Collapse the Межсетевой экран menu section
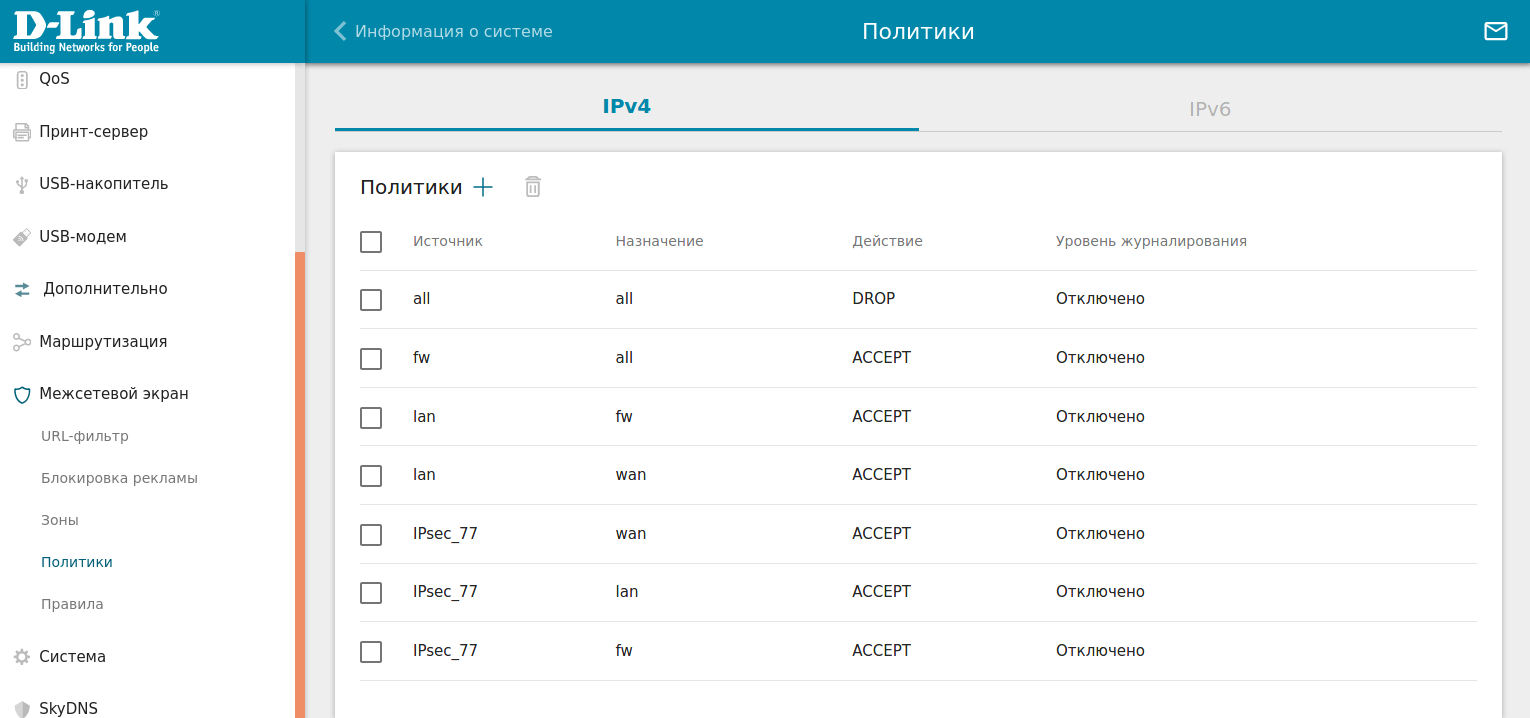This screenshot has height=718, width=1530. tap(114, 394)
